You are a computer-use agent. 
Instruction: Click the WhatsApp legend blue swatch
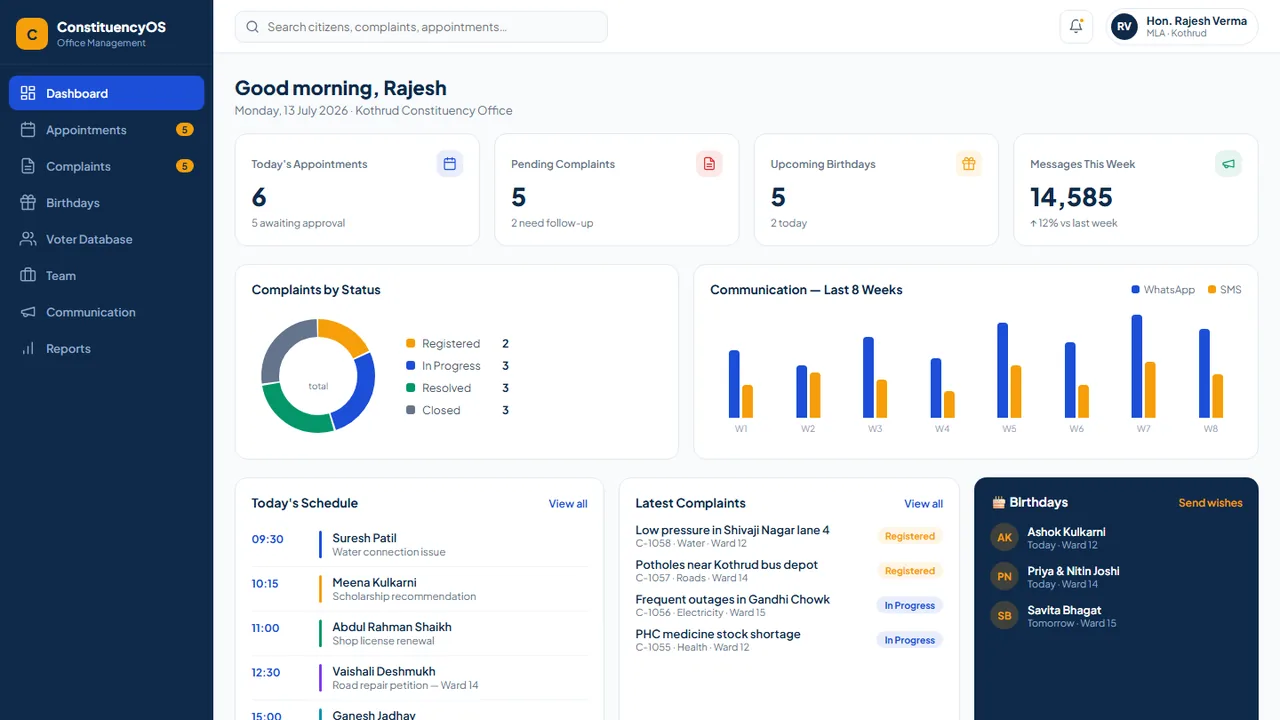pyautogui.click(x=1135, y=290)
